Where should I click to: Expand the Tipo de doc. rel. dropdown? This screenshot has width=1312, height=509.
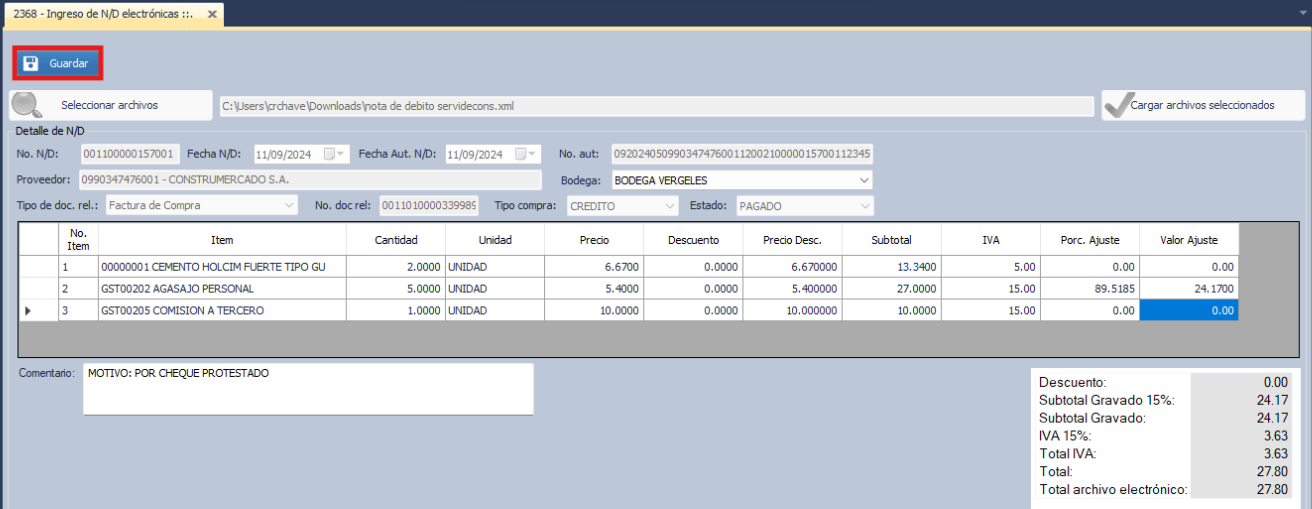tap(289, 205)
